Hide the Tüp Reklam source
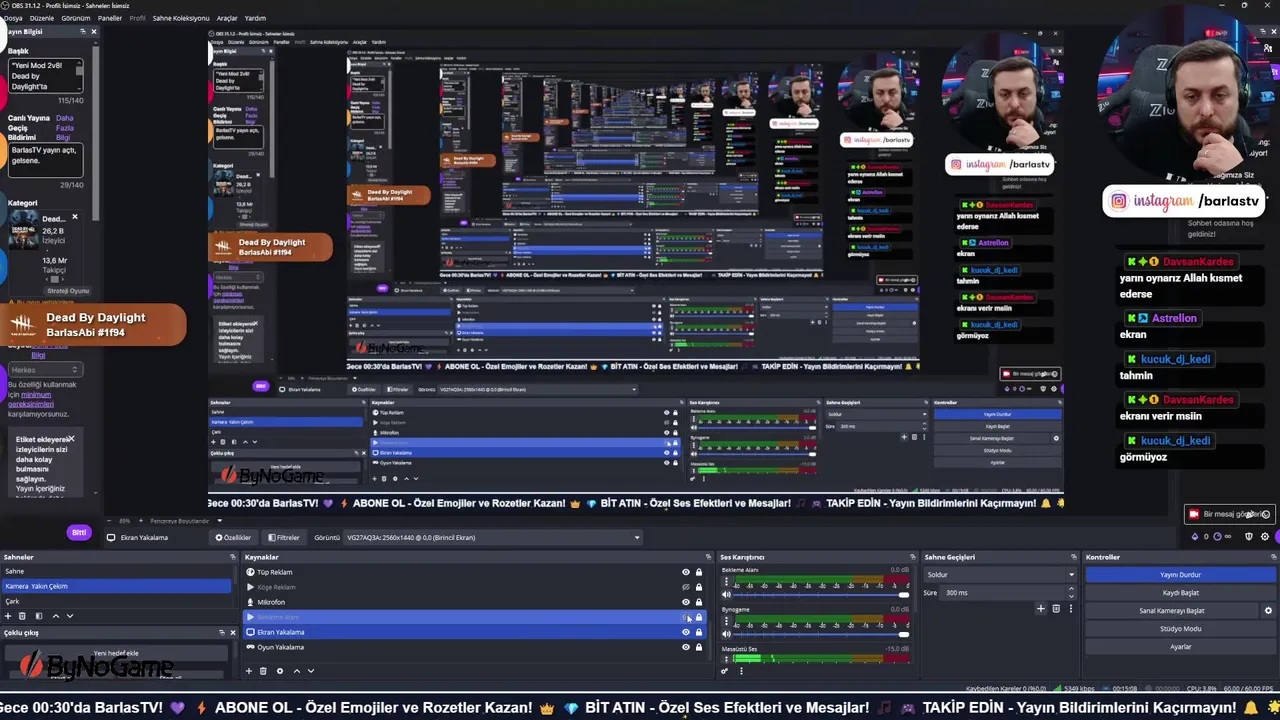 [686, 572]
